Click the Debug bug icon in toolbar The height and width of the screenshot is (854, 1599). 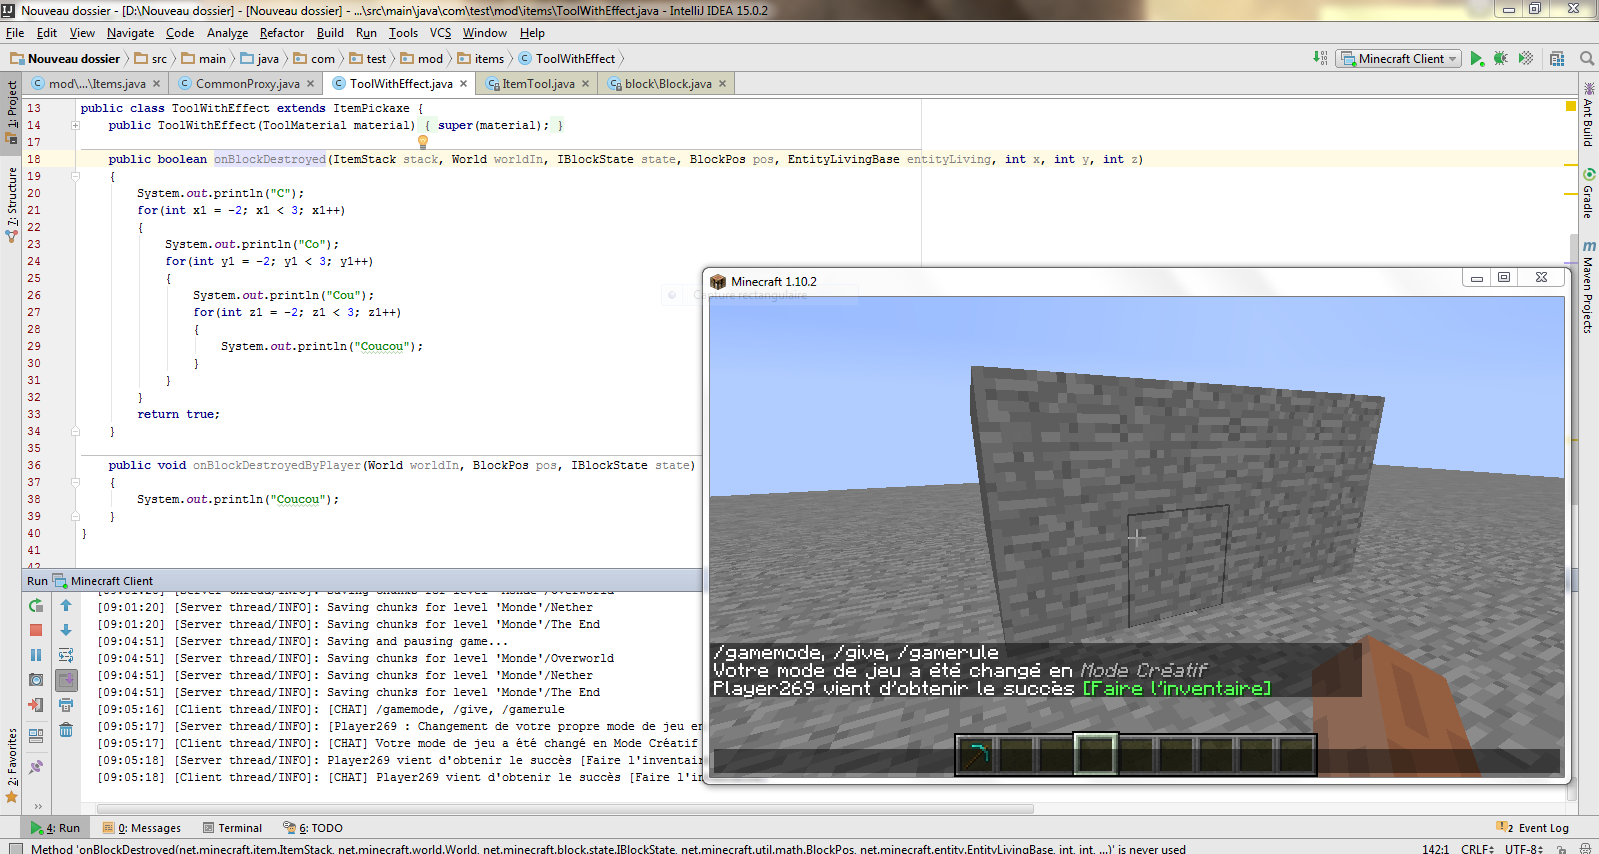pyautogui.click(x=1500, y=59)
